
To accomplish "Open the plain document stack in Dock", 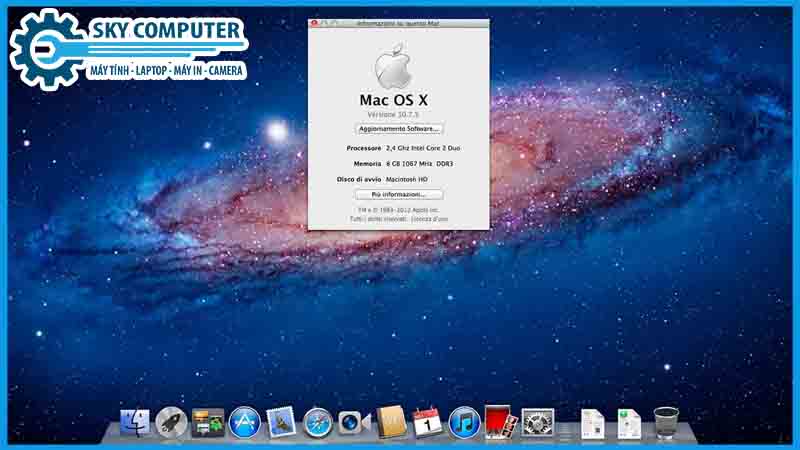I will pyautogui.click(x=592, y=423).
